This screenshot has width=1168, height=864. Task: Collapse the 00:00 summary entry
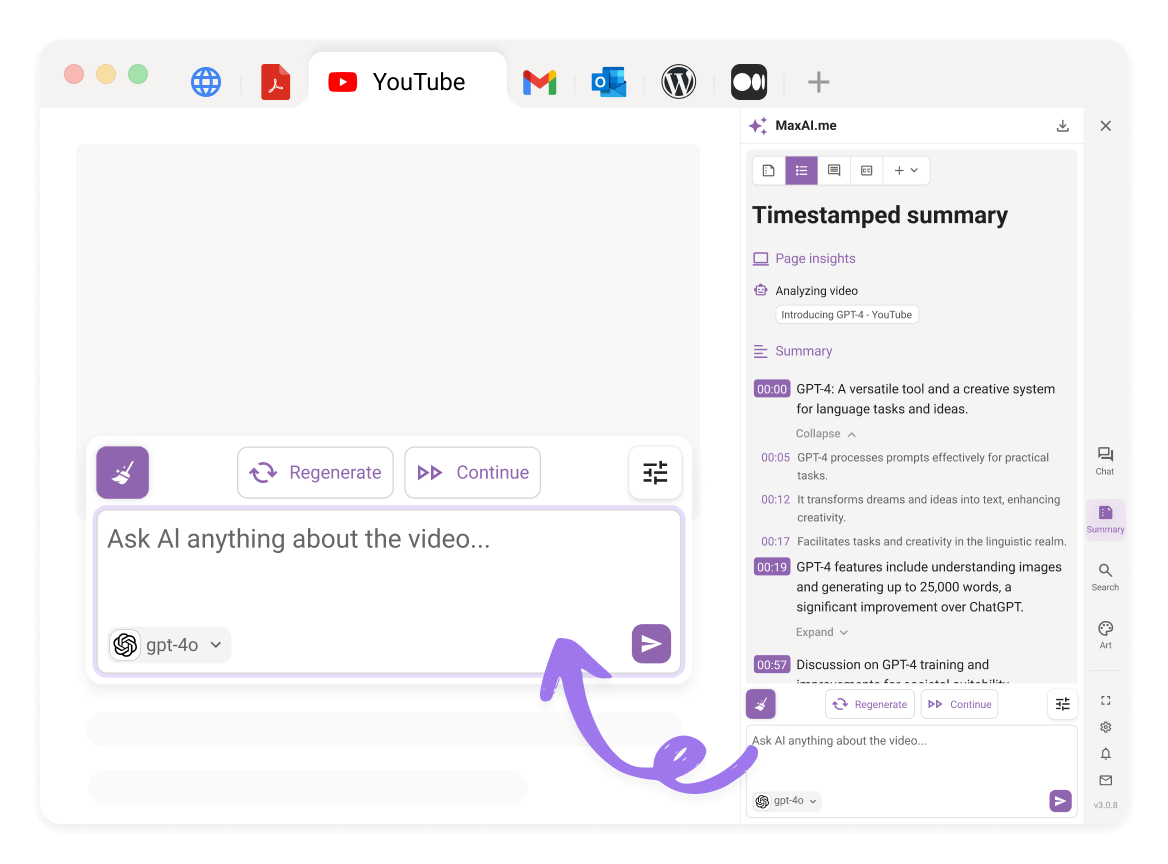tap(818, 433)
